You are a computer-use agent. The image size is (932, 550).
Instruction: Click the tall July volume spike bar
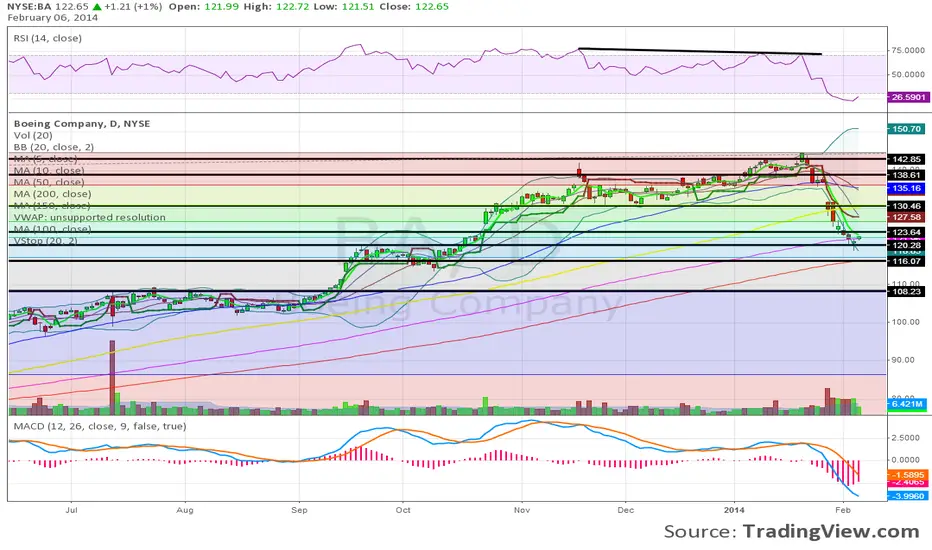coord(111,377)
